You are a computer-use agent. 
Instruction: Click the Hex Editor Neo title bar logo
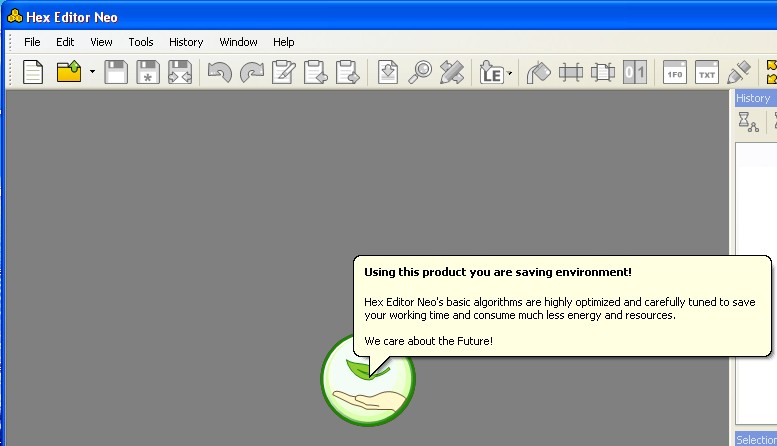coord(15,16)
